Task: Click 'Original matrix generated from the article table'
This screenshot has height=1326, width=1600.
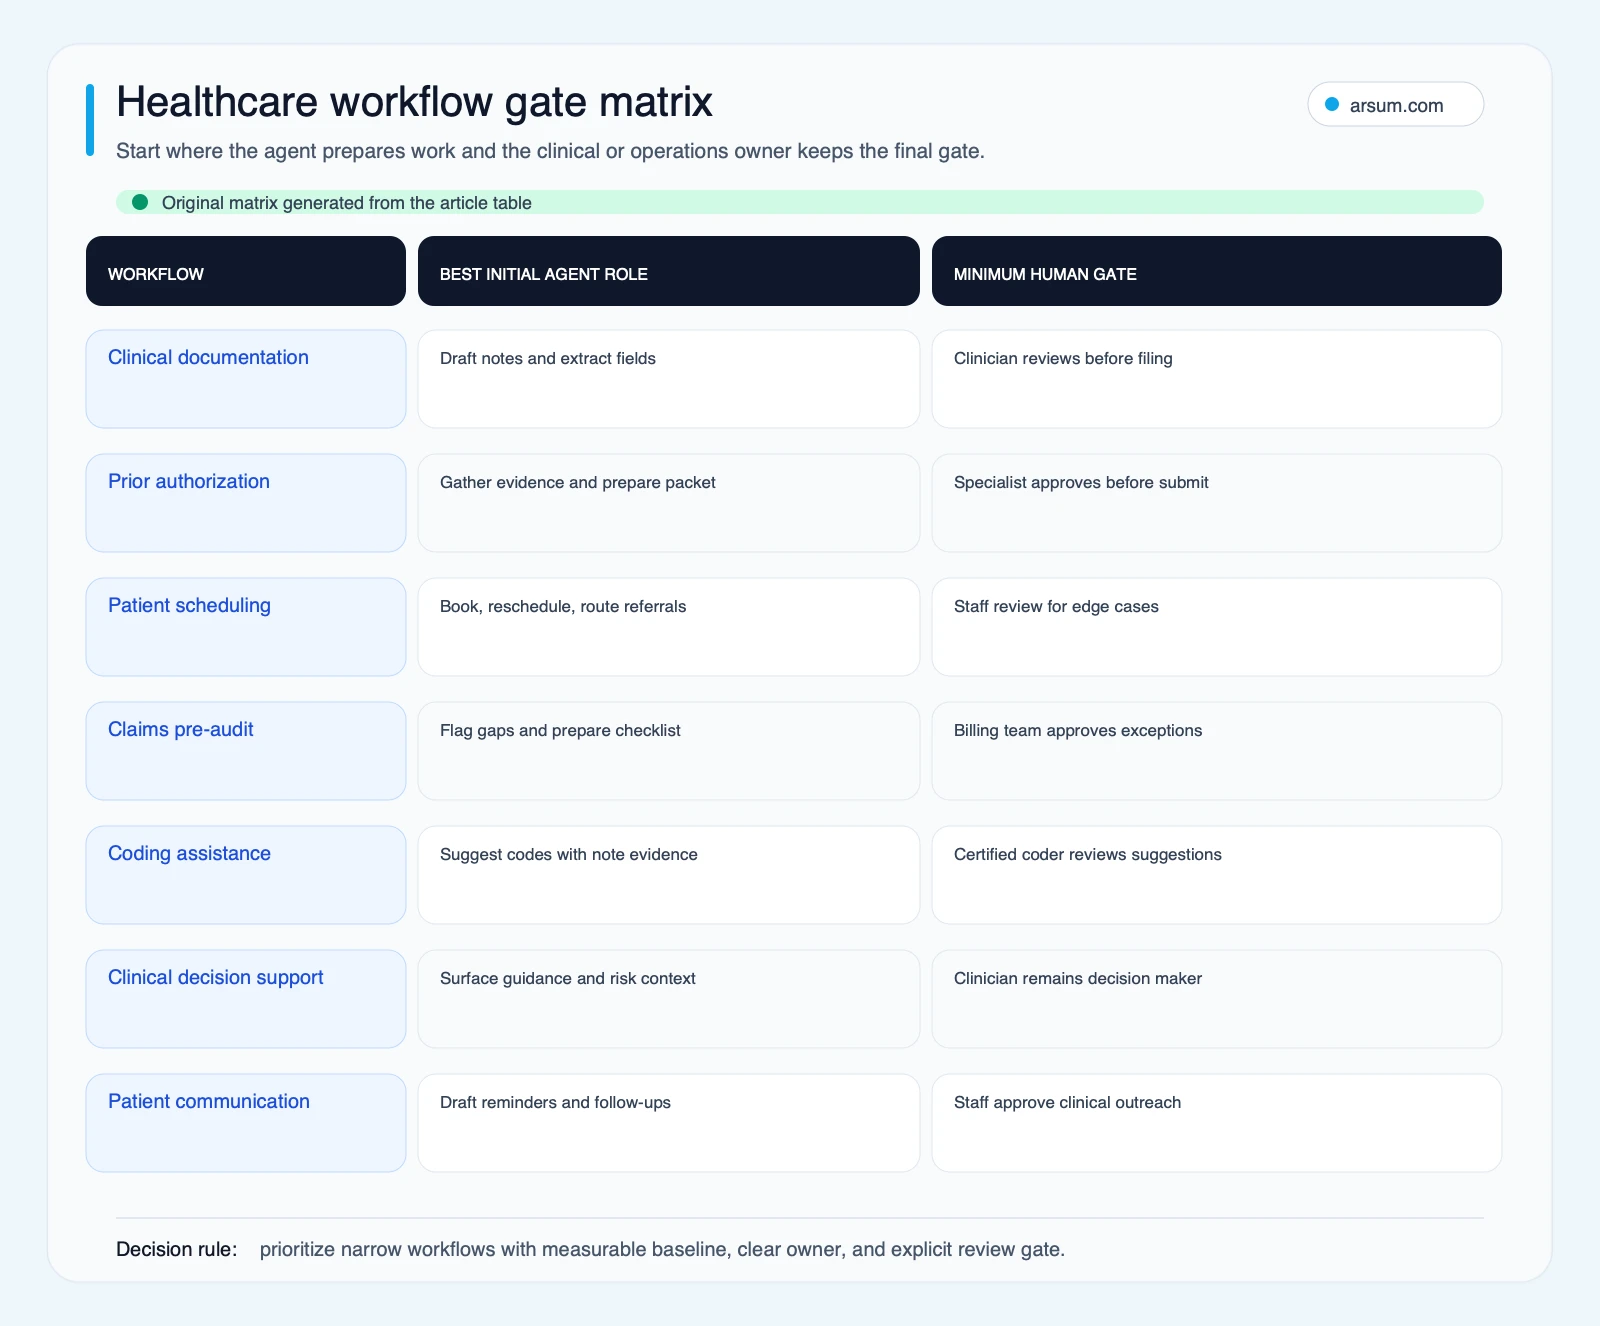Action: point(347,203)
